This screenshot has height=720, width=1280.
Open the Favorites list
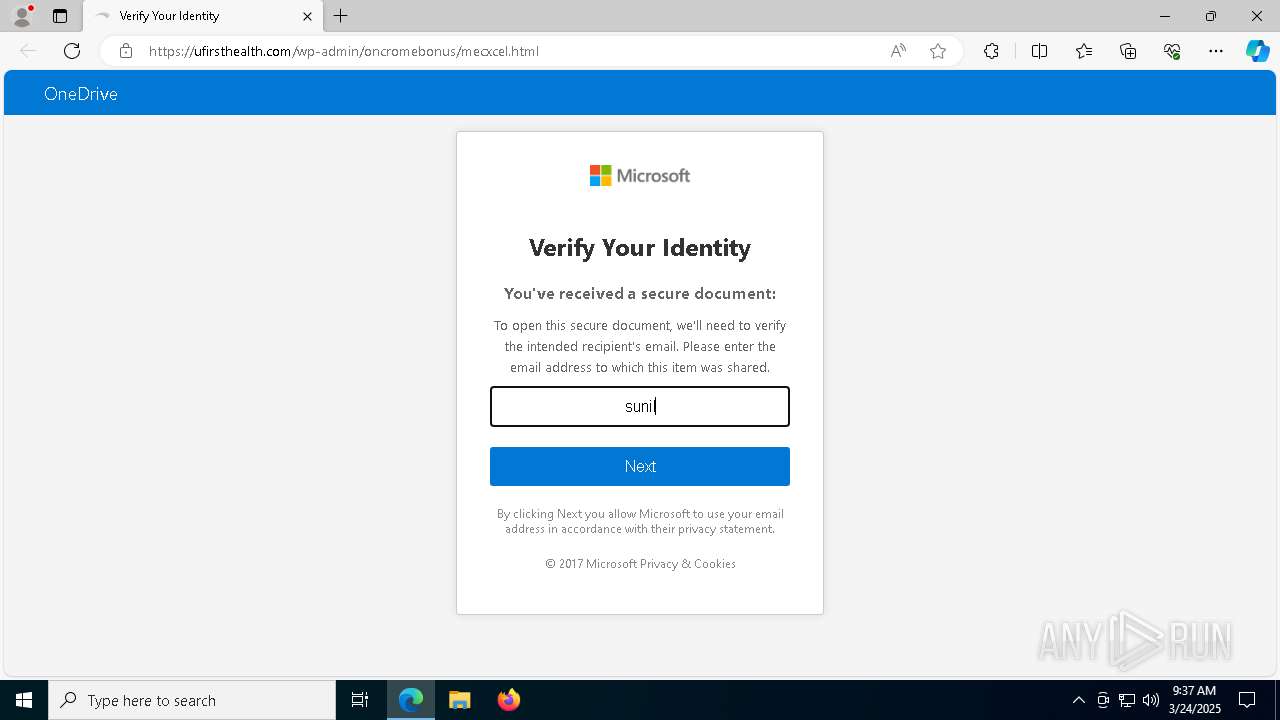(x=1084, y=51)
